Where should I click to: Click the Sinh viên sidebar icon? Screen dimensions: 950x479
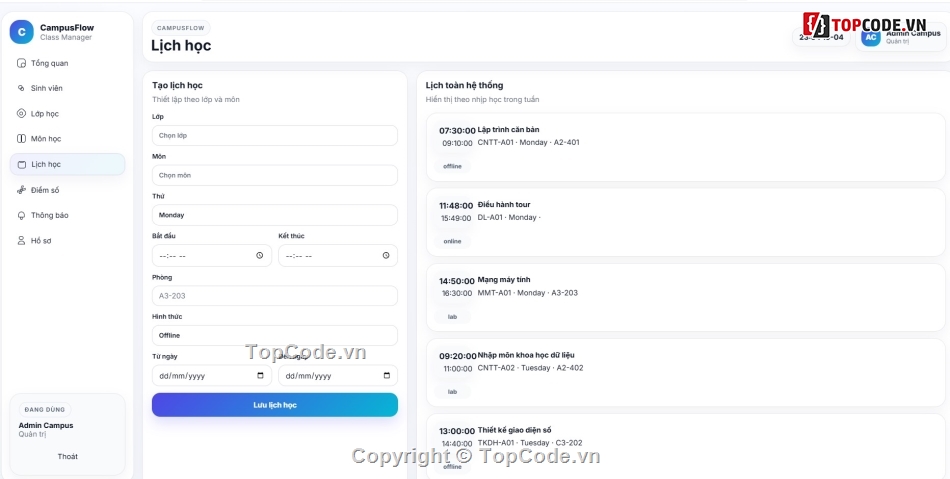pos(21,88)
